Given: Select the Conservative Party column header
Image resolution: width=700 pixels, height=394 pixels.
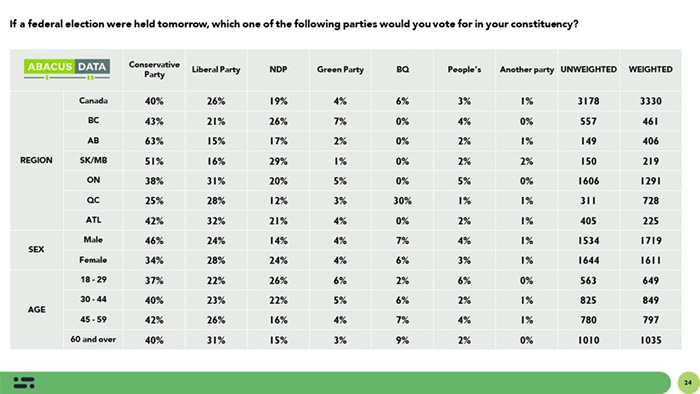Looking at the screenshot, I should pos(154,70).
